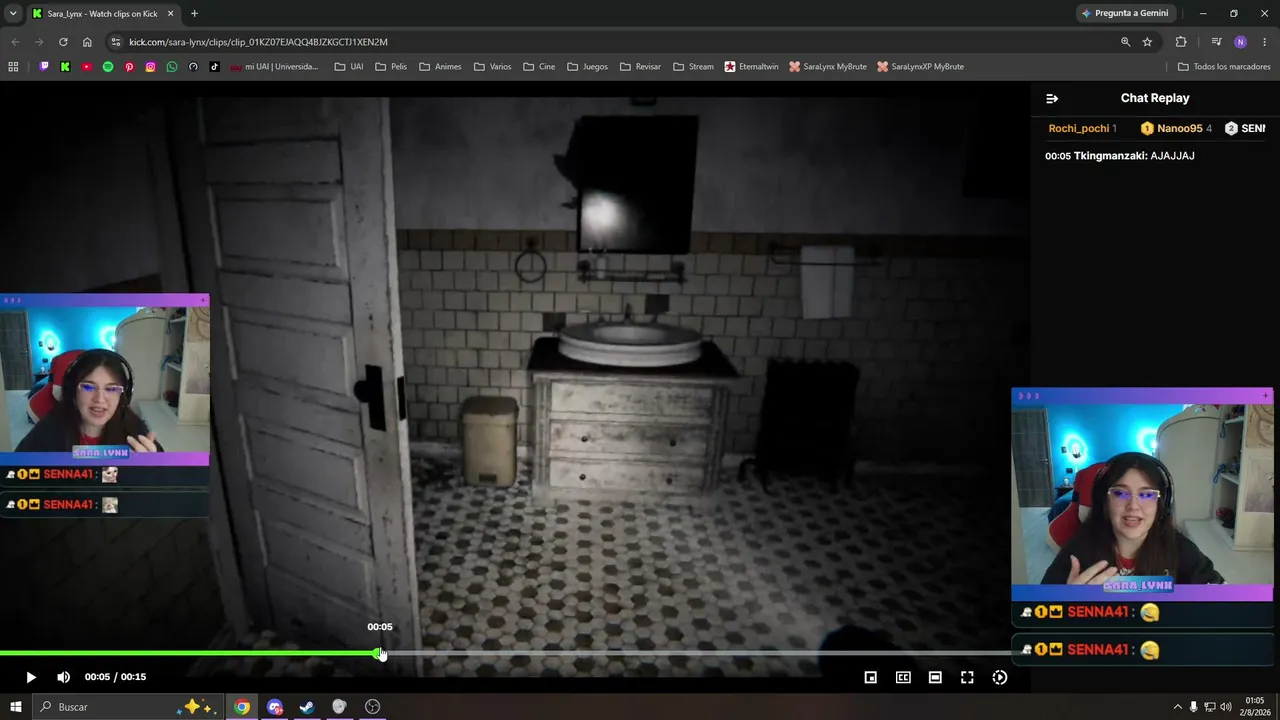The width and height of the screenshot is (1280, 720).
Task: Expand the UAI bookmarks folder
Action: [349, 67]
